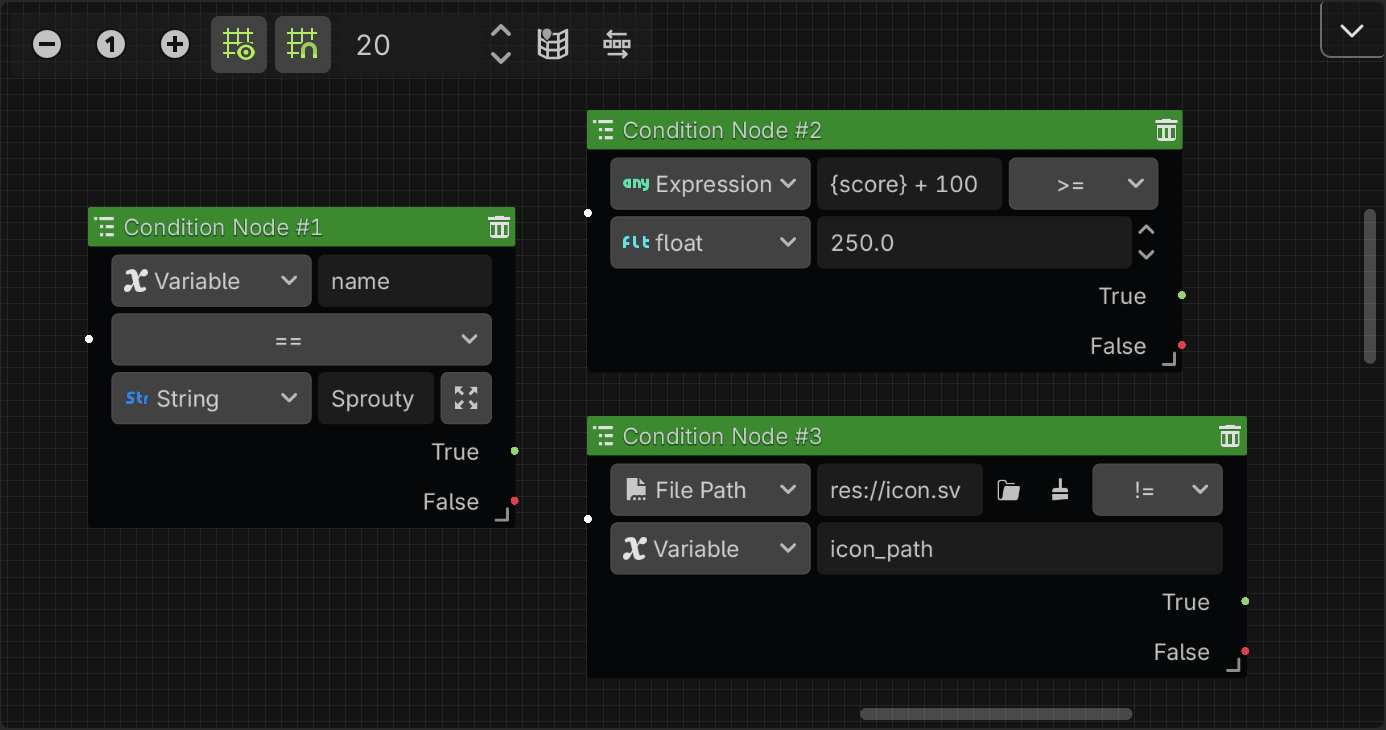
Task: Reset zoom with the 1 button
Action: point(110,44)
